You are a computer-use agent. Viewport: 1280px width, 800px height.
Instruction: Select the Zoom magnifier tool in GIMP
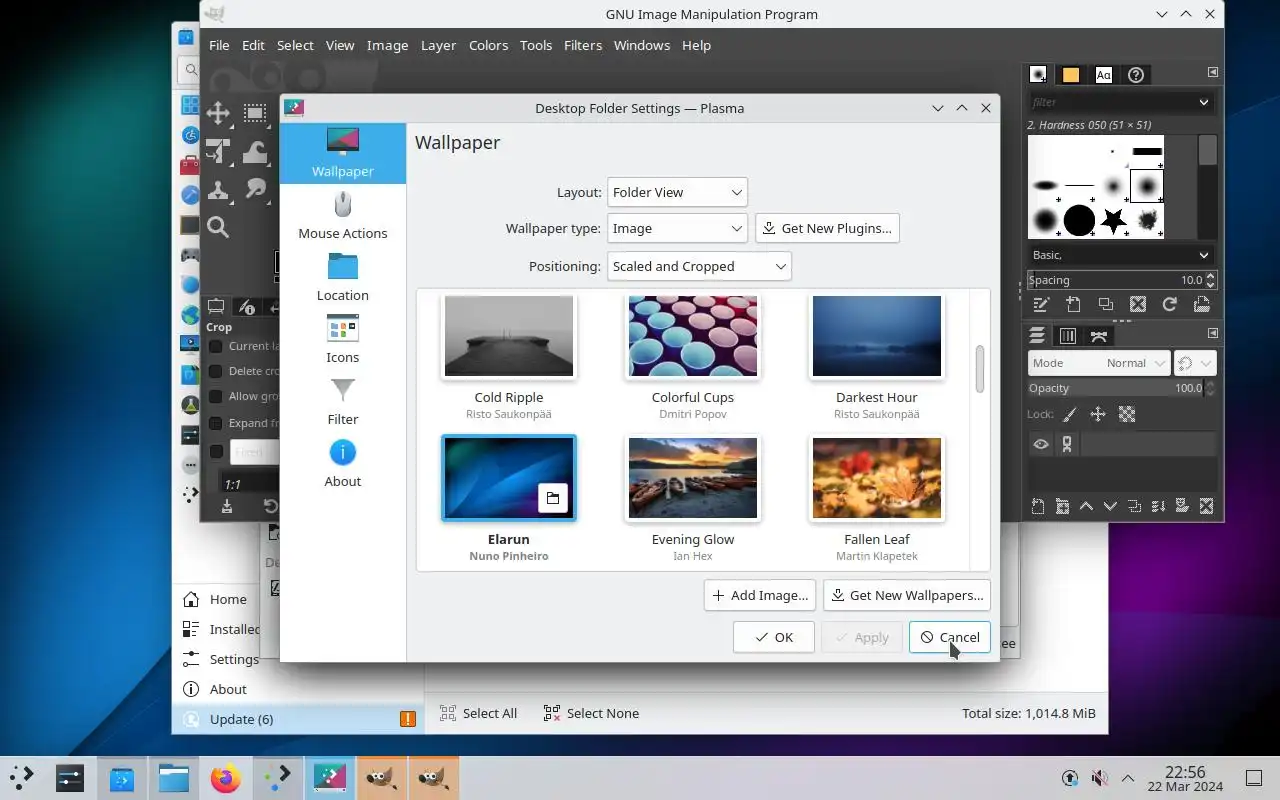click(218, 227)
